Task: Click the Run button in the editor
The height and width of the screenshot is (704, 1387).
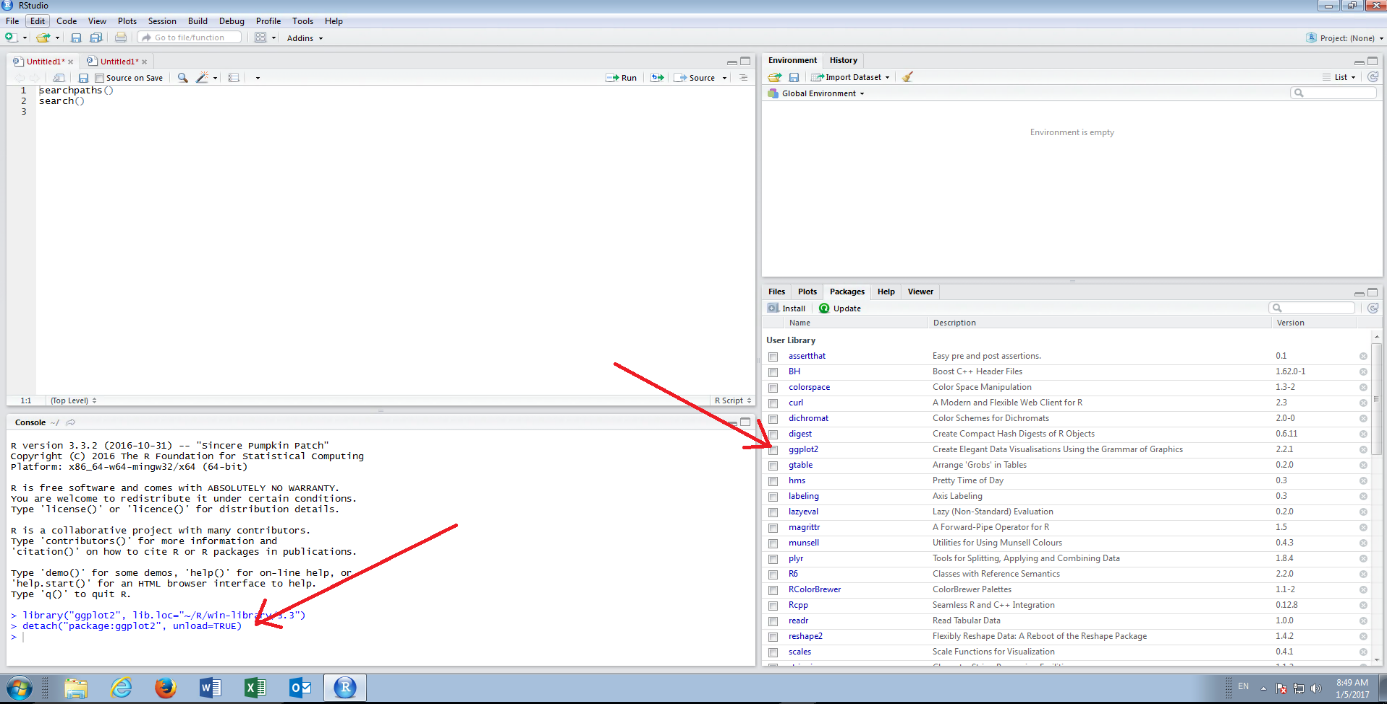Action: [621, 78]
